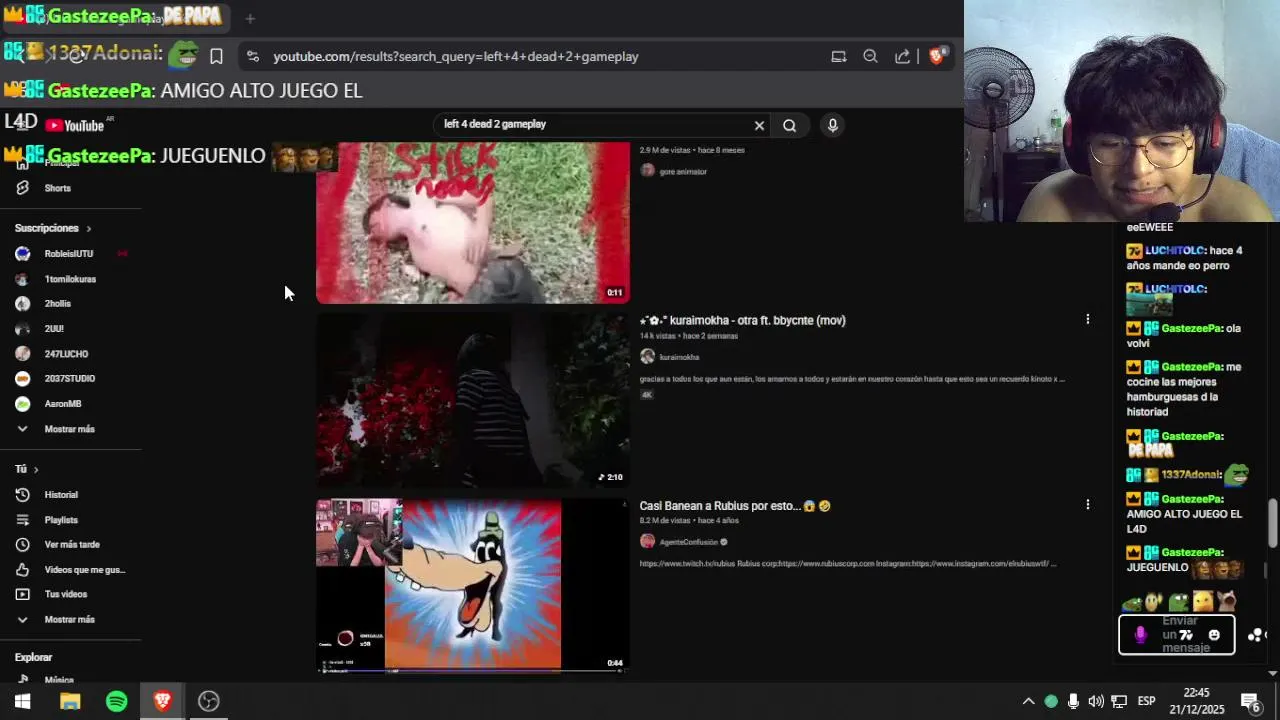Open the Windows Start menu
Viewport: 1280px width, 720px height.
tap(22, 701)
